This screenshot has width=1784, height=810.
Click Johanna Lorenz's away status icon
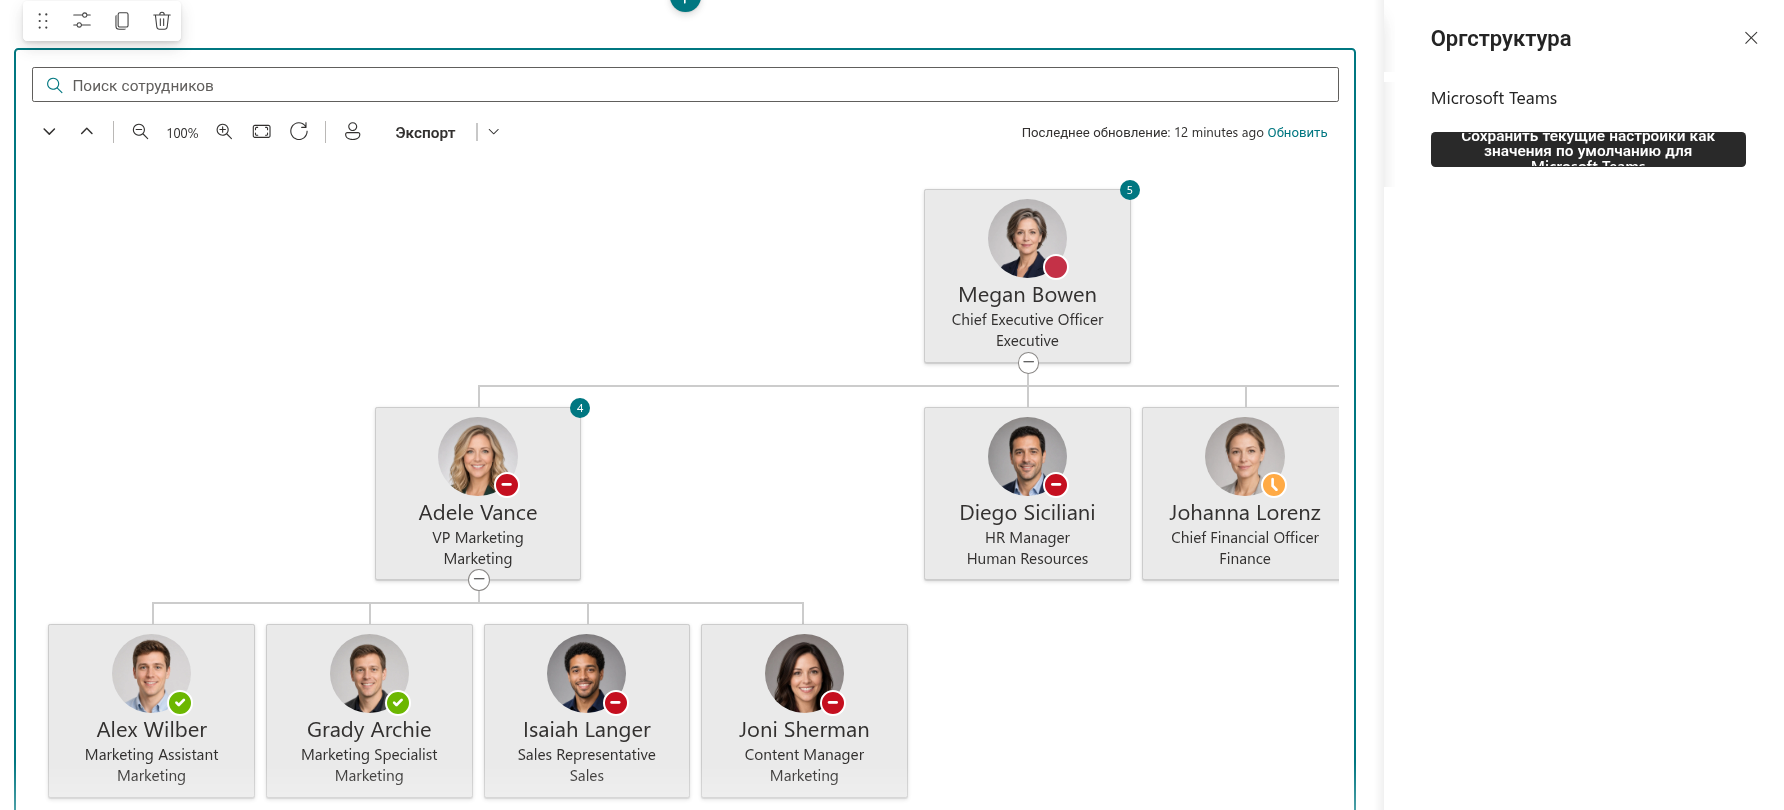1273,485
